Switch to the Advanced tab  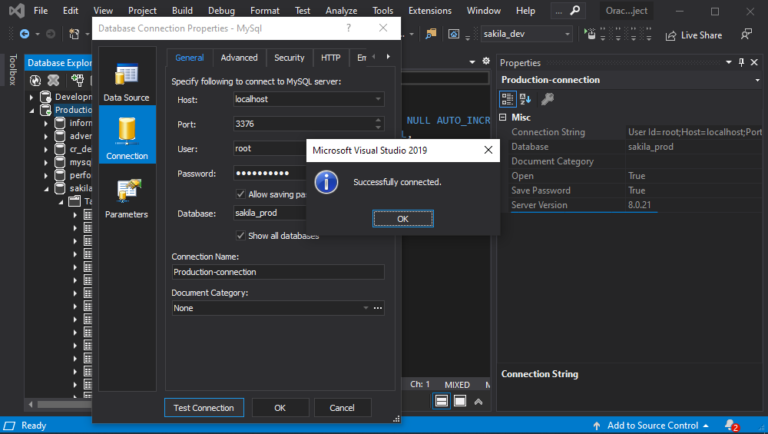pos(239,58)
